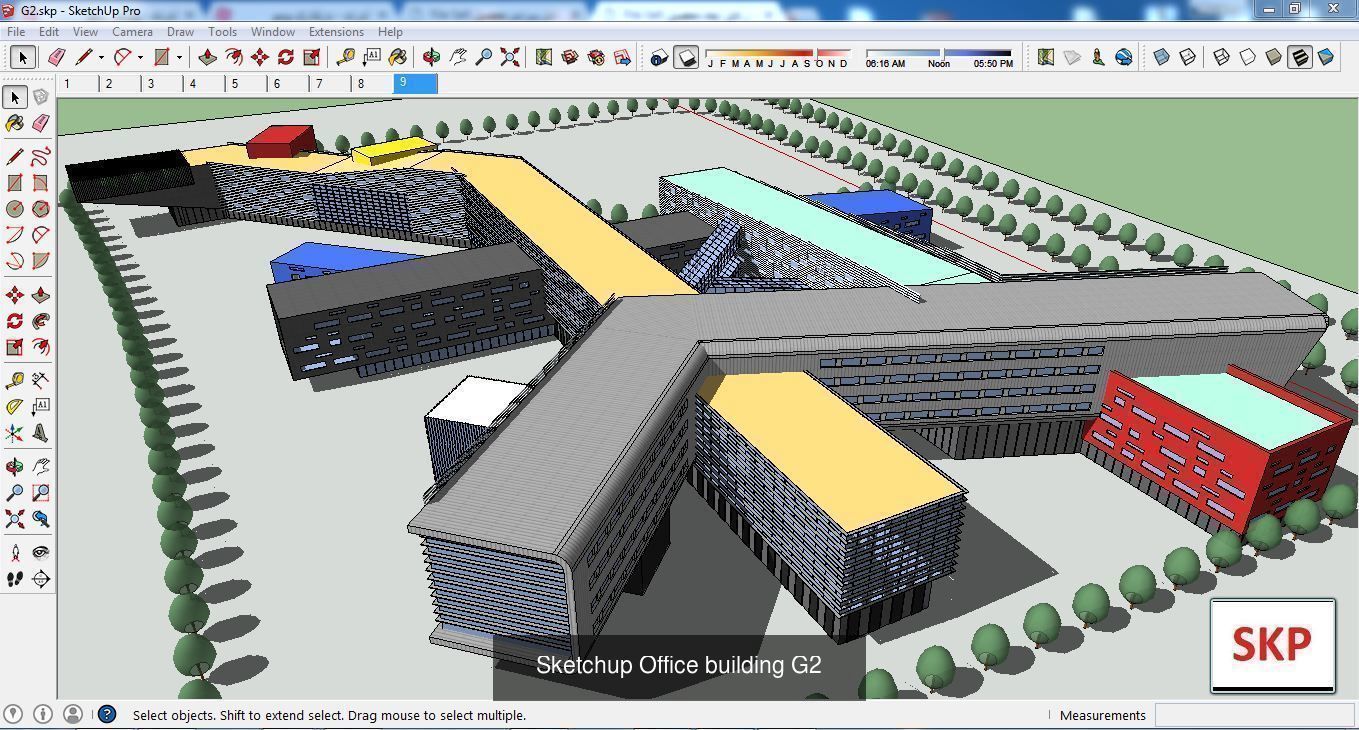Select the Rotate tool in top toolbar
Screen dimensions: 1359x730
(x=286, y=58)
